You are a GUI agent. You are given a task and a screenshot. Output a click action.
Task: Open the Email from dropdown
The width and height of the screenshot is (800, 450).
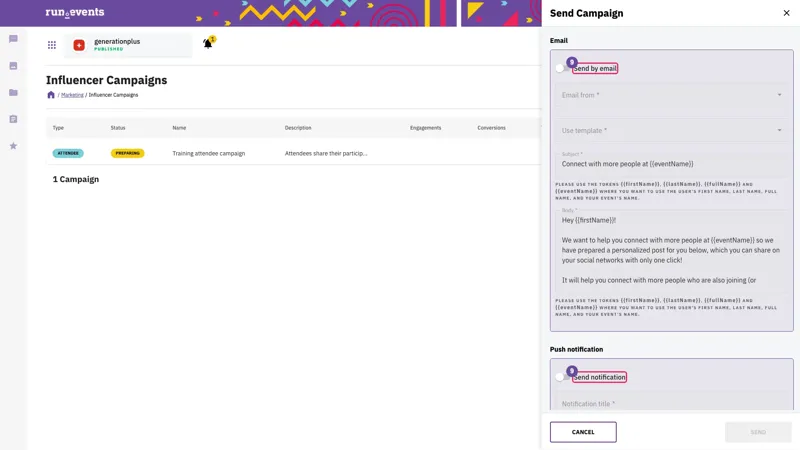pos(671,95)
